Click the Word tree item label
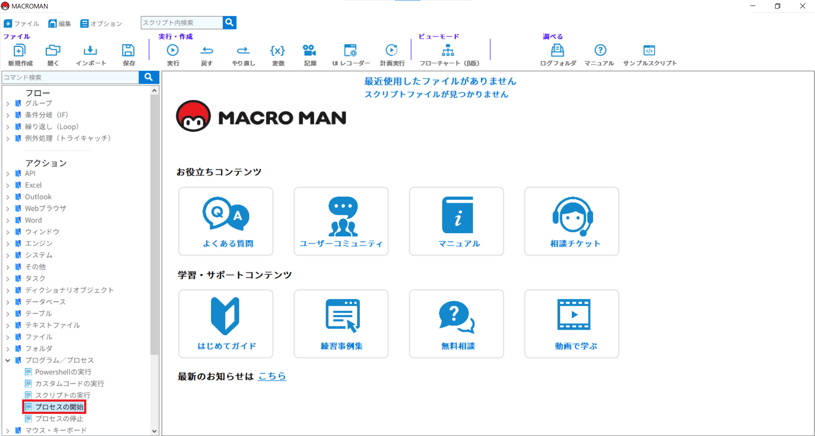The height and width of the screenshot is (436, 815). [33, 220]
